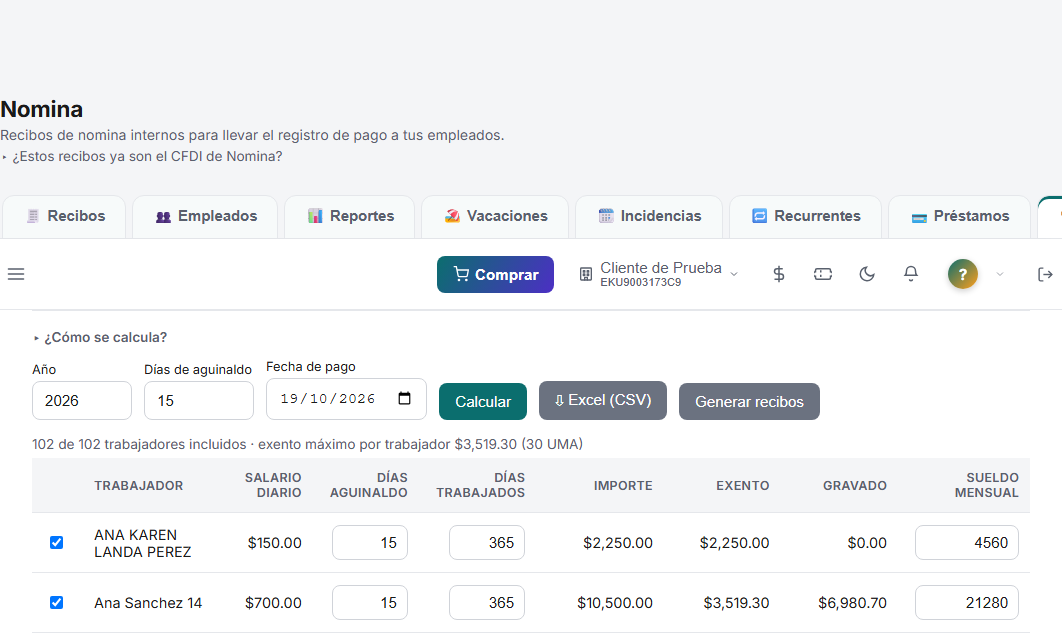
Task: Click the people icon on Empleados tab
Action: click(163, 217)
